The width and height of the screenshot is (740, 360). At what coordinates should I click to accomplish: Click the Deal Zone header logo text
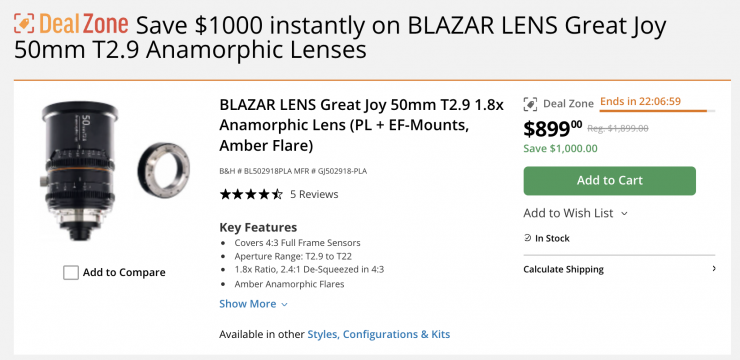click(84, 24)
